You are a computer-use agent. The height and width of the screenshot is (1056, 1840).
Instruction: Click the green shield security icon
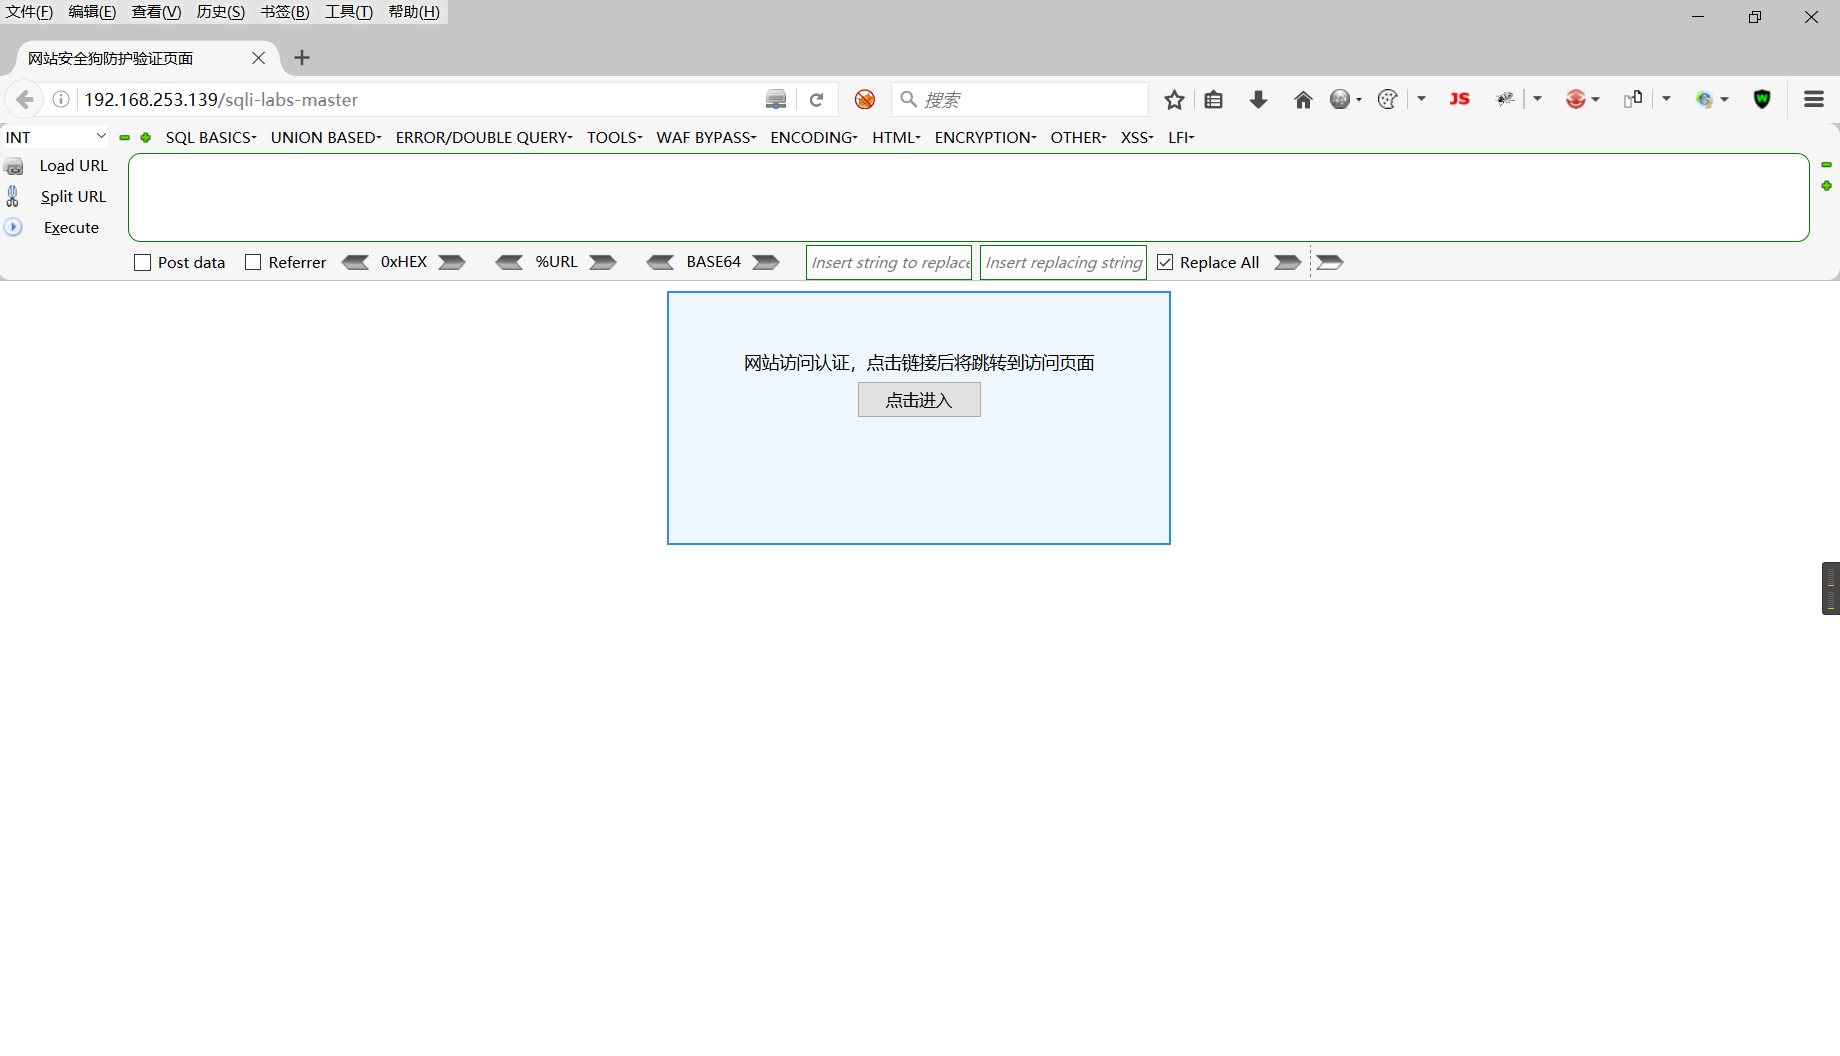[x=1761, y=99]
